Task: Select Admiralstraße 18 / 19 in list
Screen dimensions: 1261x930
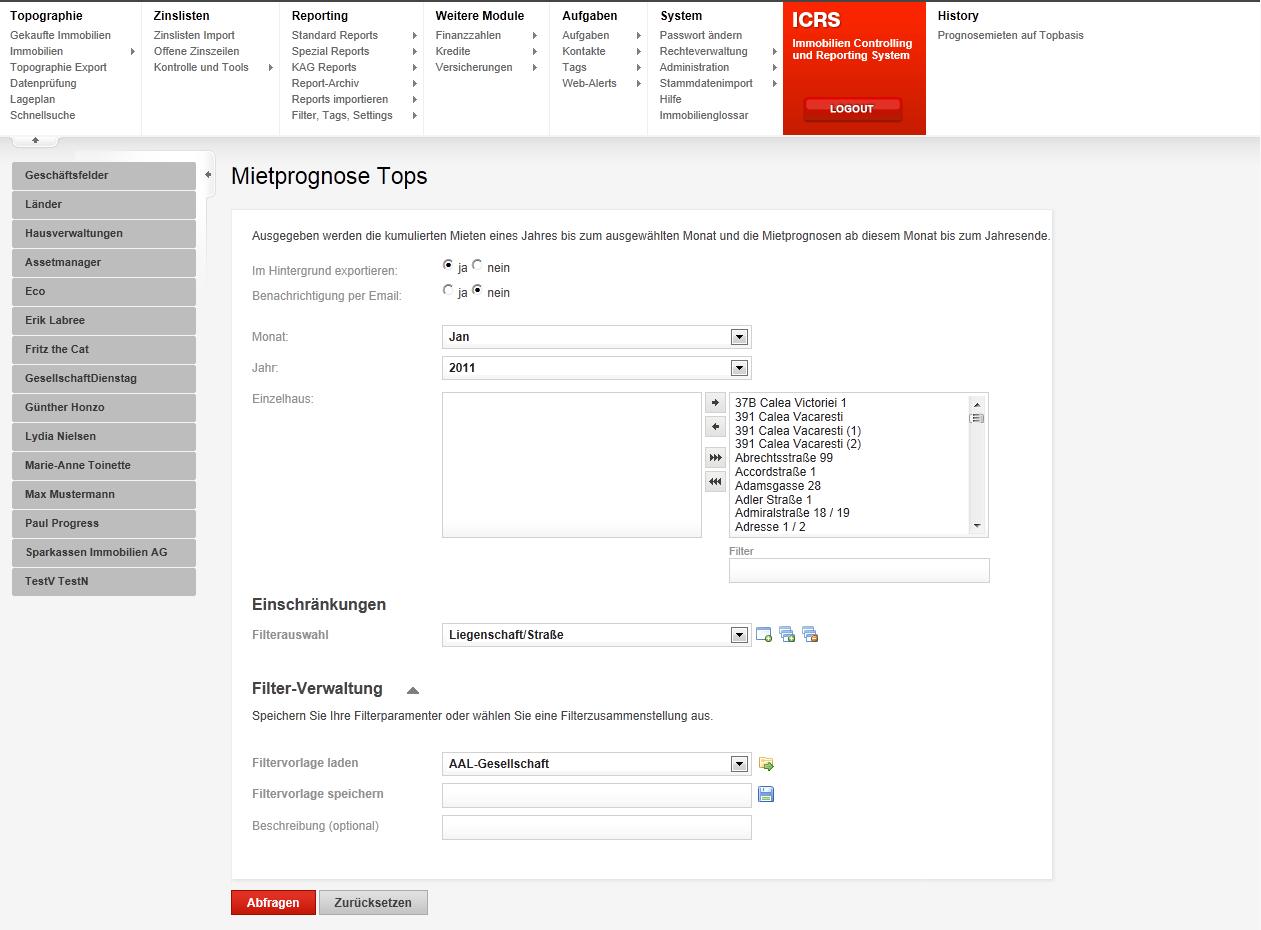Action: 792,513
